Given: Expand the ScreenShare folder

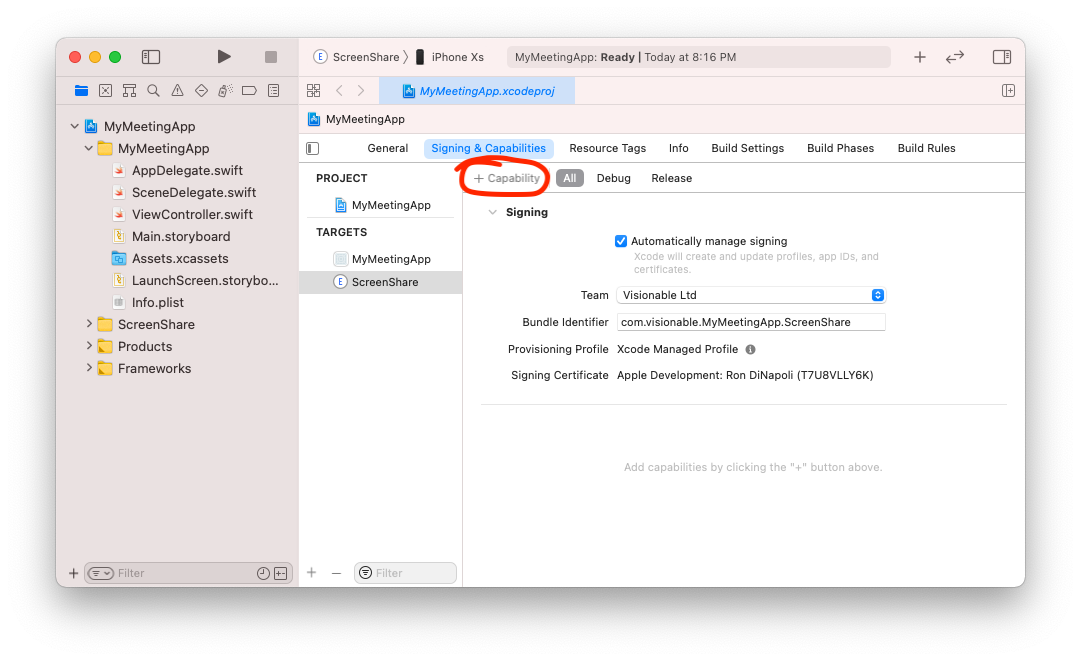Looking at the screenshot, I should coord(88,323).
